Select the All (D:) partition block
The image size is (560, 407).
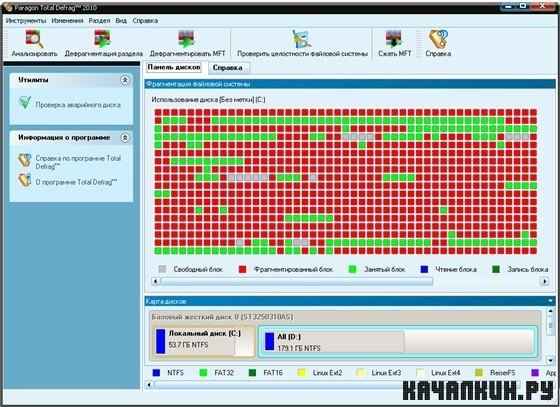pyautogui.click(x=398, y=342)
